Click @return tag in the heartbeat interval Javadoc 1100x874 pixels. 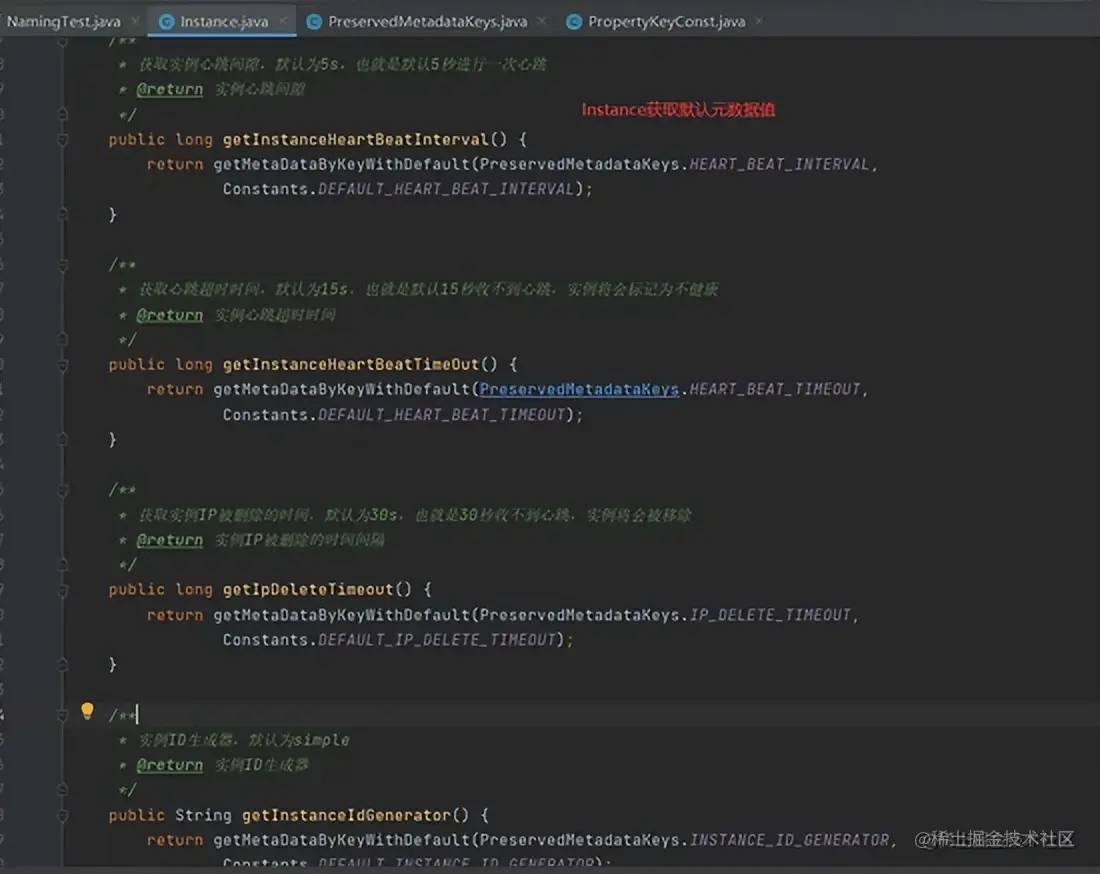pyautogui.click(x=169, y=89)
